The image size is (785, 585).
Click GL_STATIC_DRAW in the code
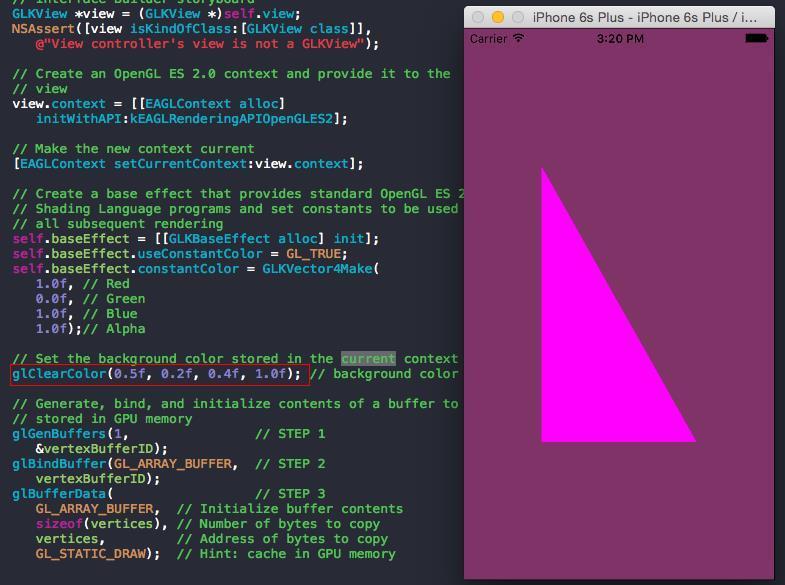(95, 554)
